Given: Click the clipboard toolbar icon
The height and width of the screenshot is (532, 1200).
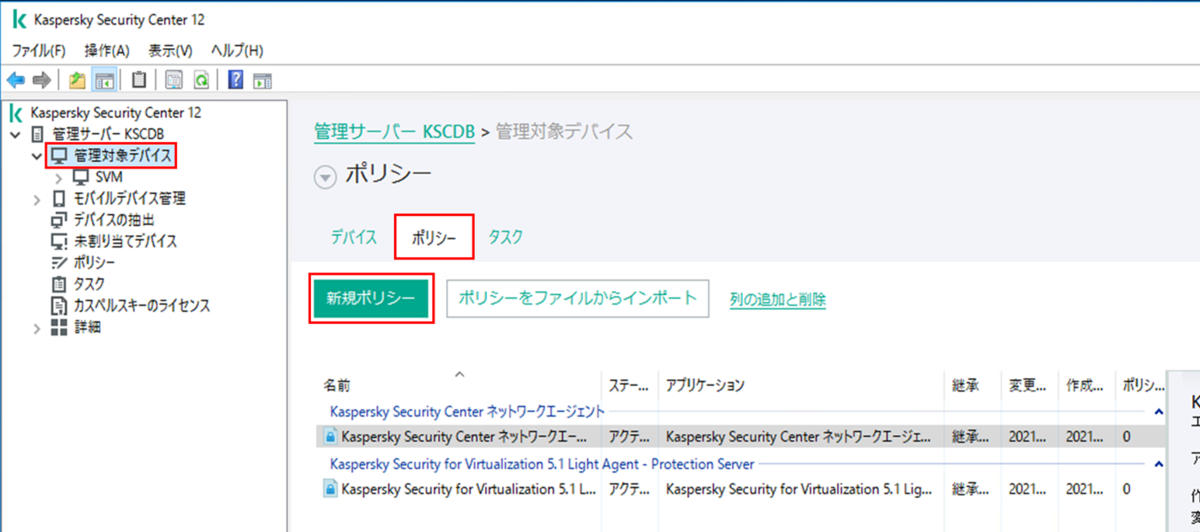Looking at the screenshot, I should pyautogui.click(x=139, y=80).
